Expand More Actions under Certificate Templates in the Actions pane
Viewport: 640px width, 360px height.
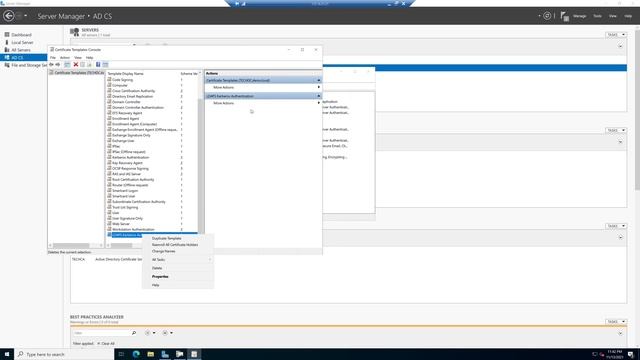[x=263, y=87]
